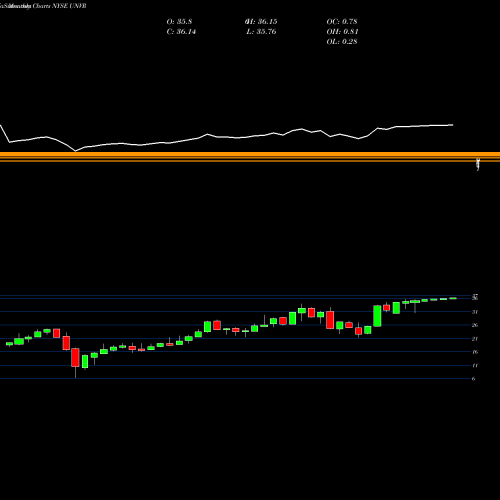Click the price axis label "11"
Image resolution: width=500 pixels, height=500 pixels.
coord(475,365)
